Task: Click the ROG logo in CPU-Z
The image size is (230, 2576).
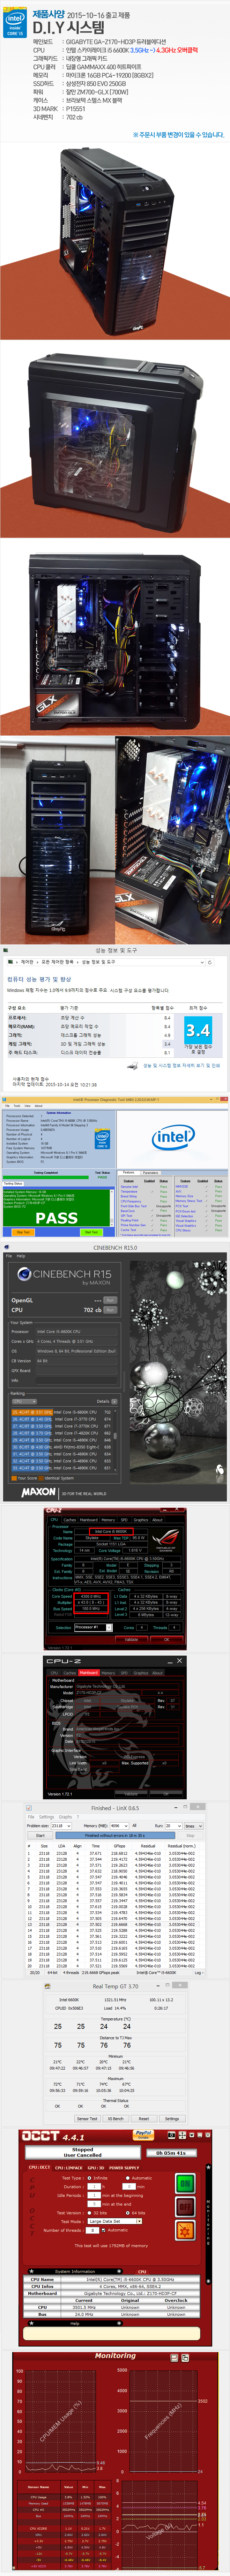Action: coord(165,1540)
